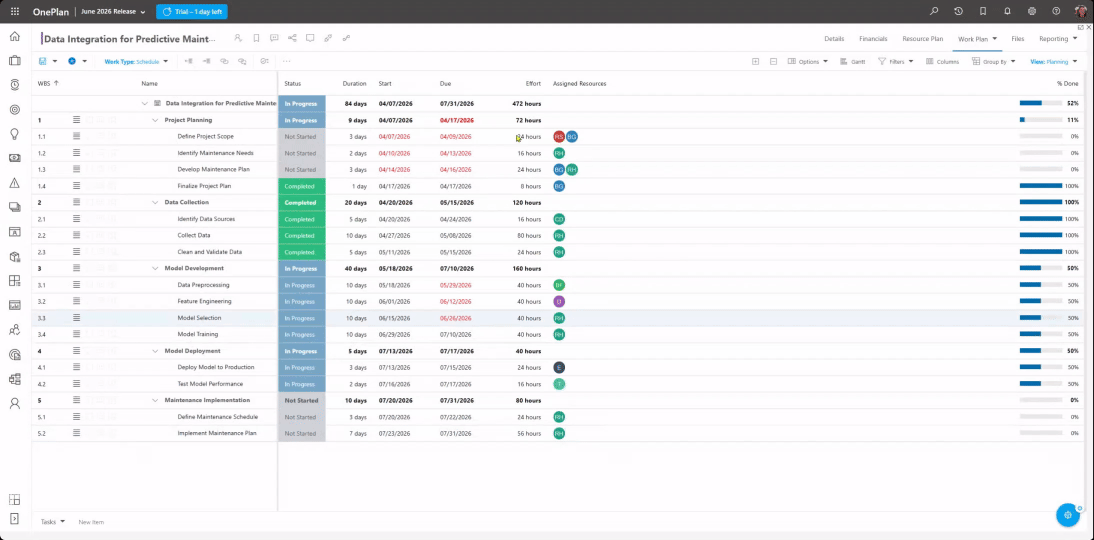Click the start date 05/18/2026 of Data Preprocessing

pyautogui.click(x=394, y=285)
